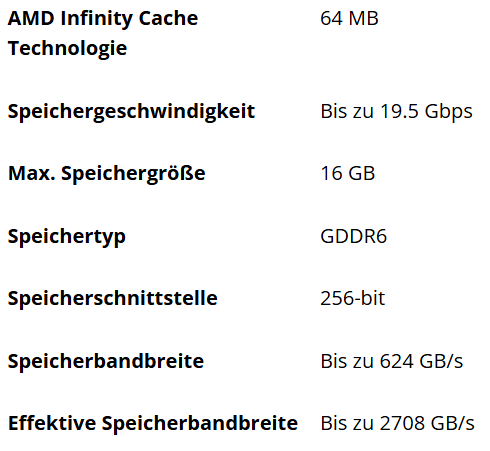The image size is (490, 451).
Task: Select the 256-bit interface value
Action: pos(352,298)
